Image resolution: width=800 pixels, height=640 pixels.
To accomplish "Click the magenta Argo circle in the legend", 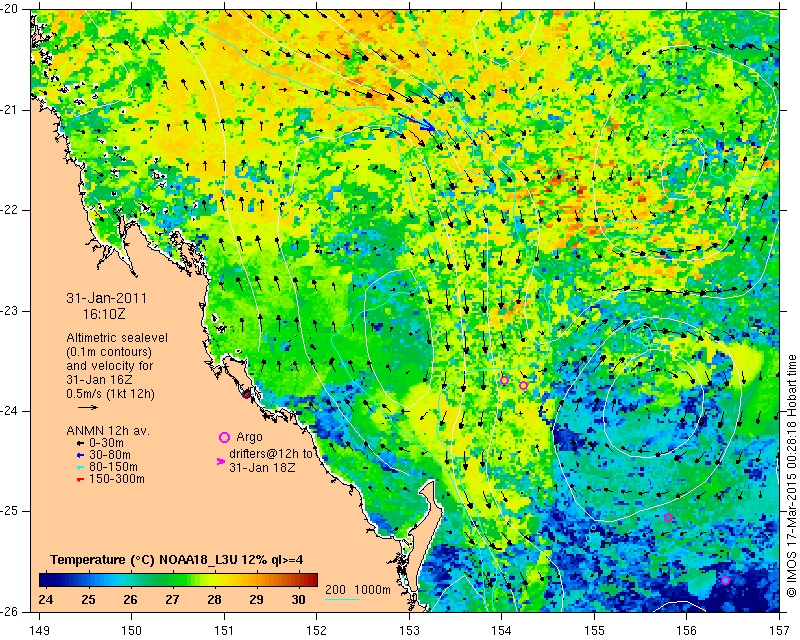I will tap(224, 437).
